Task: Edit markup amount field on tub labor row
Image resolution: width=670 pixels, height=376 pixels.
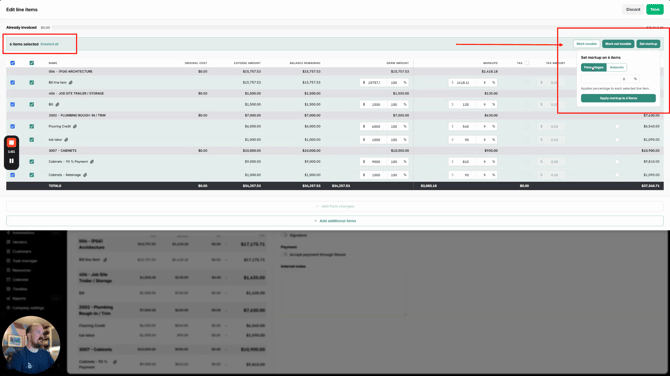Action: (463, 140)
